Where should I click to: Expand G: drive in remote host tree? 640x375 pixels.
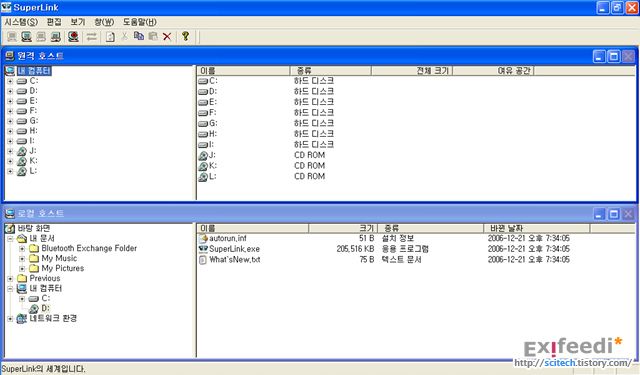[10, 121]
